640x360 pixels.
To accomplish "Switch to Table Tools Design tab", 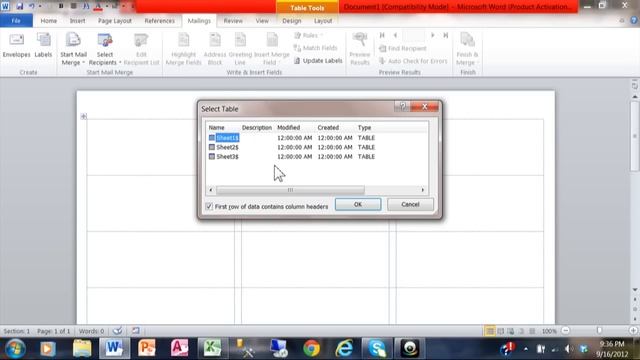I will [291, 21].
